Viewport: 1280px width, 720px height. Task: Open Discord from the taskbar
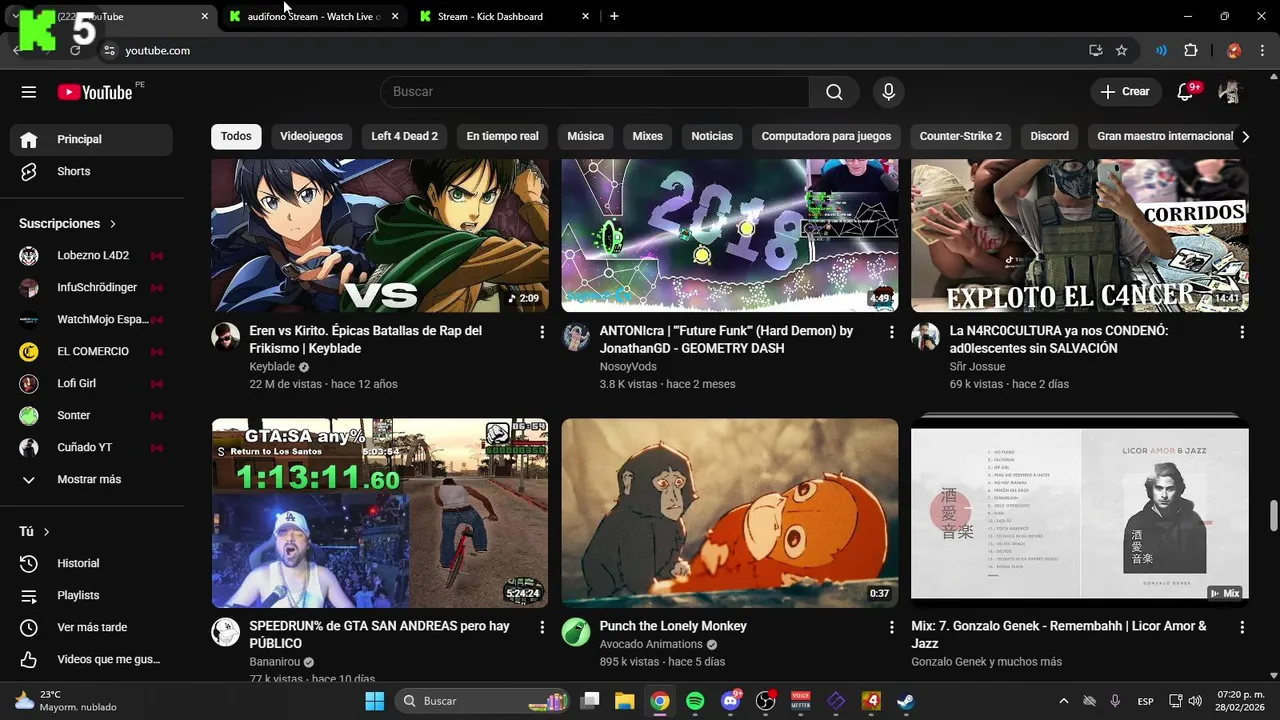(x=731, y=701)
